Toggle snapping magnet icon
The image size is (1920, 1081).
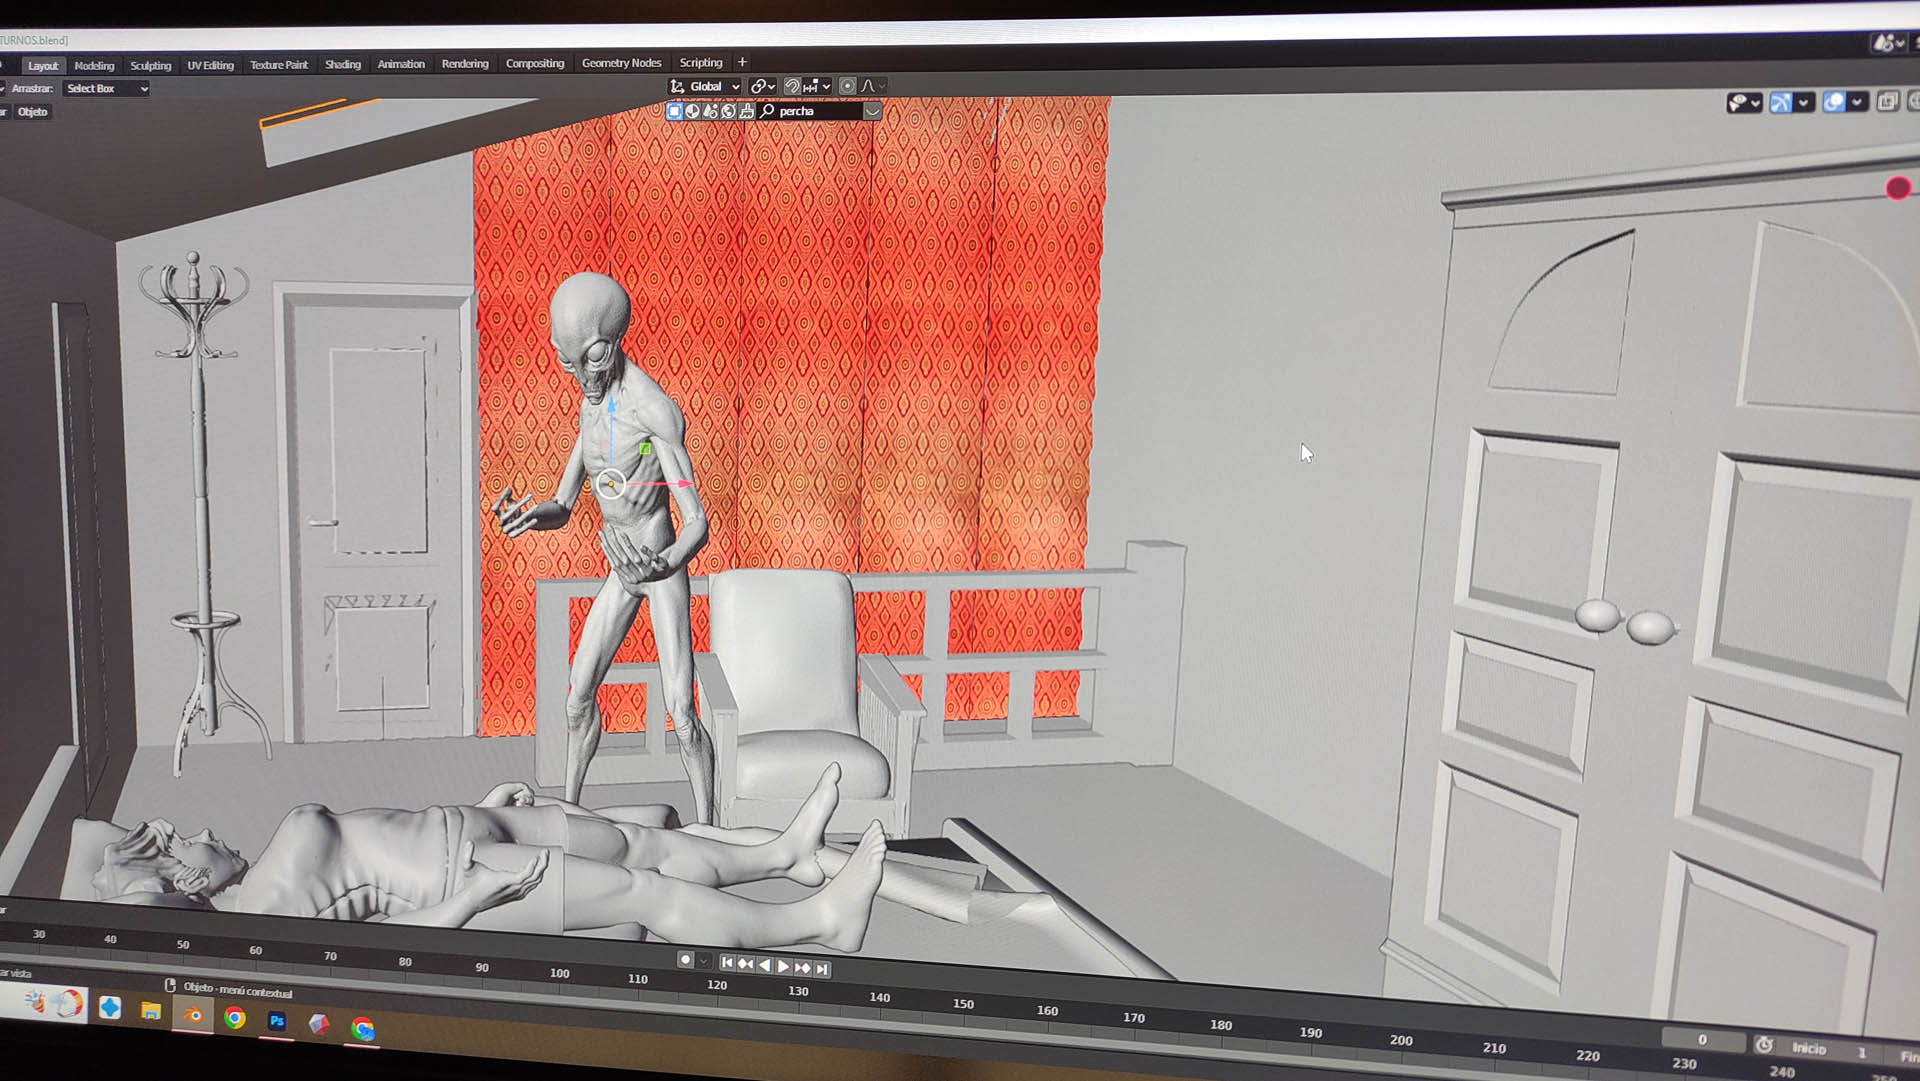click(792, 86)
